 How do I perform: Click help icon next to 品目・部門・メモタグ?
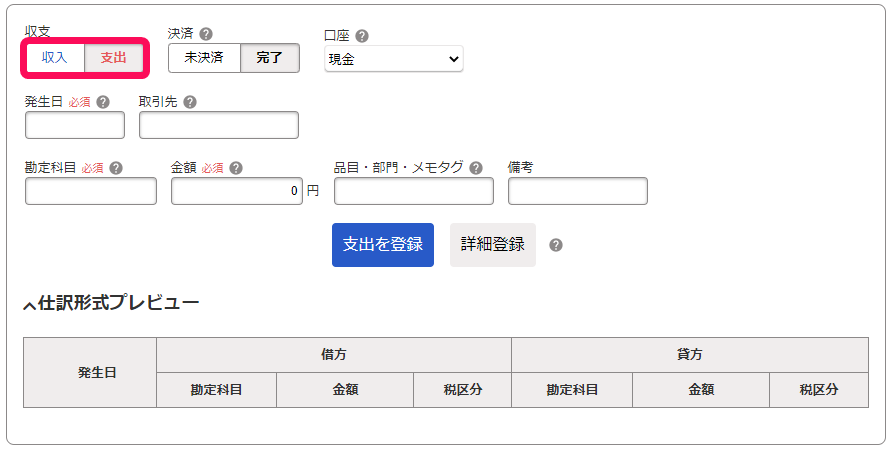[476, 168]
